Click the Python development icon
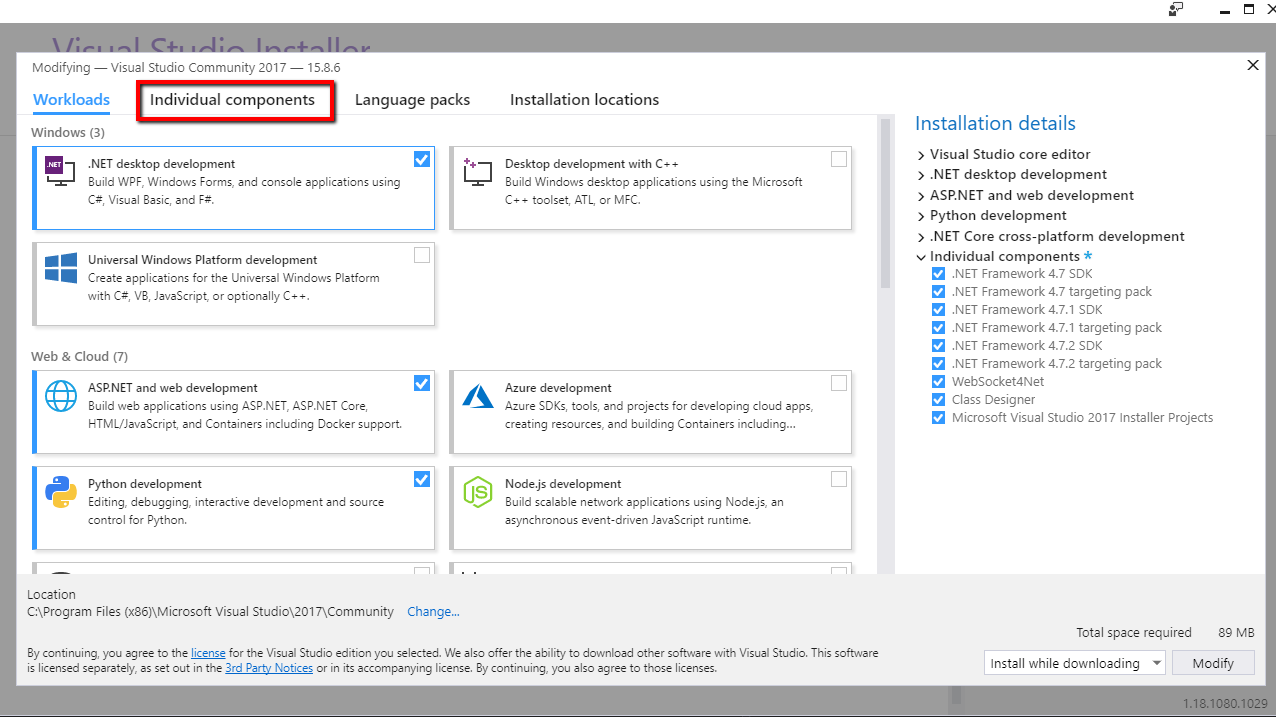Screen dimensions: 1276x717 click(60, 492)
